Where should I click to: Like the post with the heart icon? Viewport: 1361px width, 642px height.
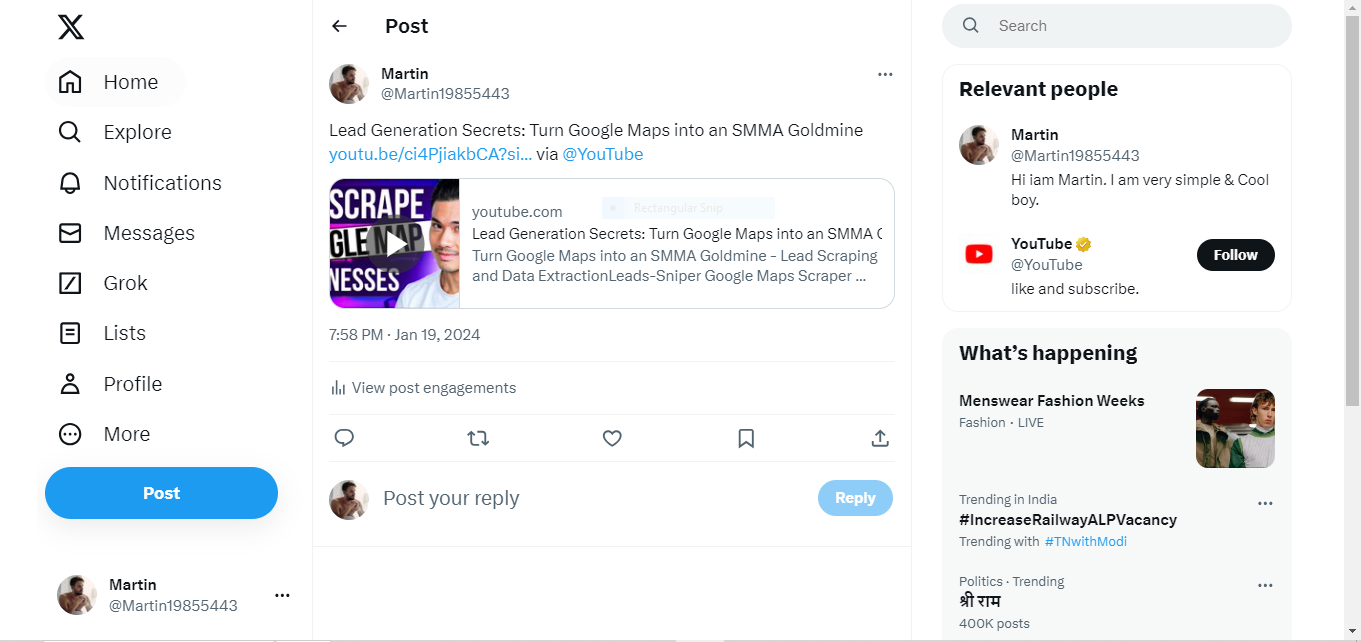[612, 438]
